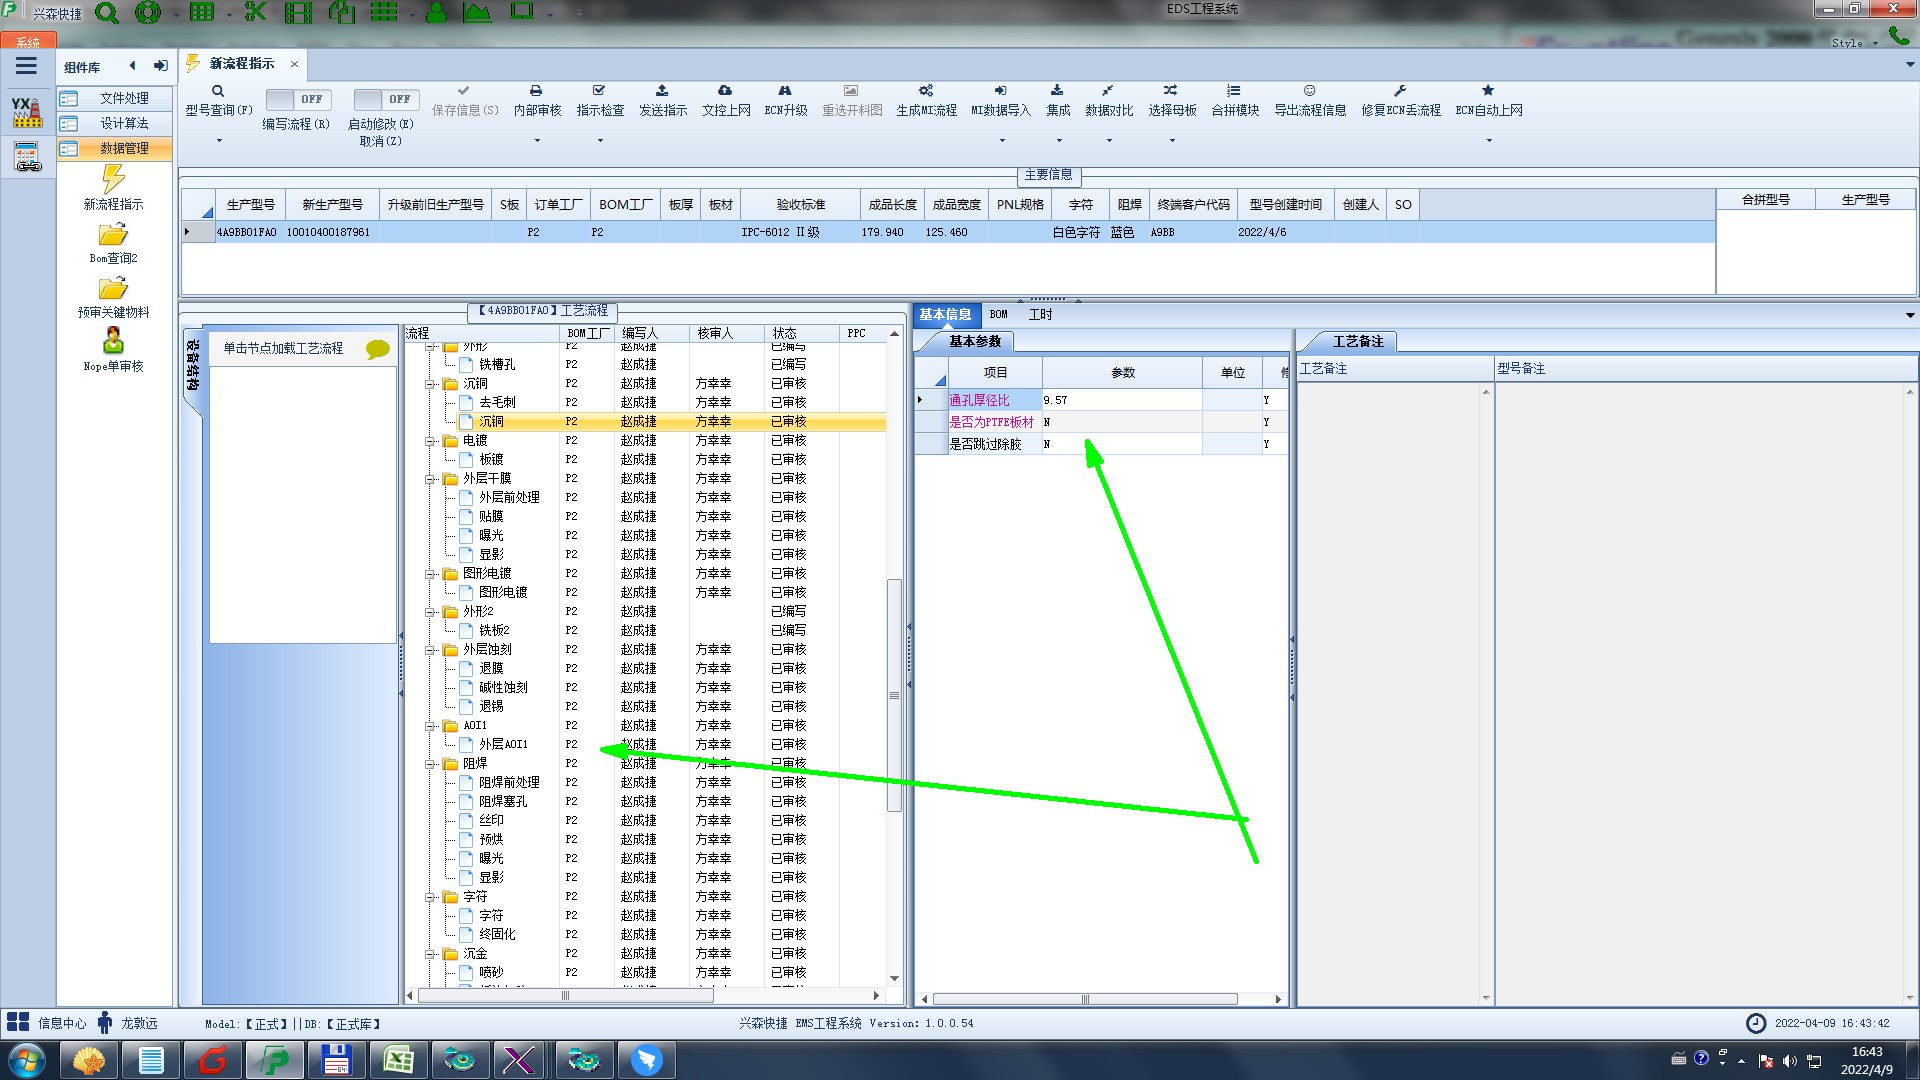Collapse the 阻焊 tree folder
The image size is (1920, 1080).
pos(430,764)
